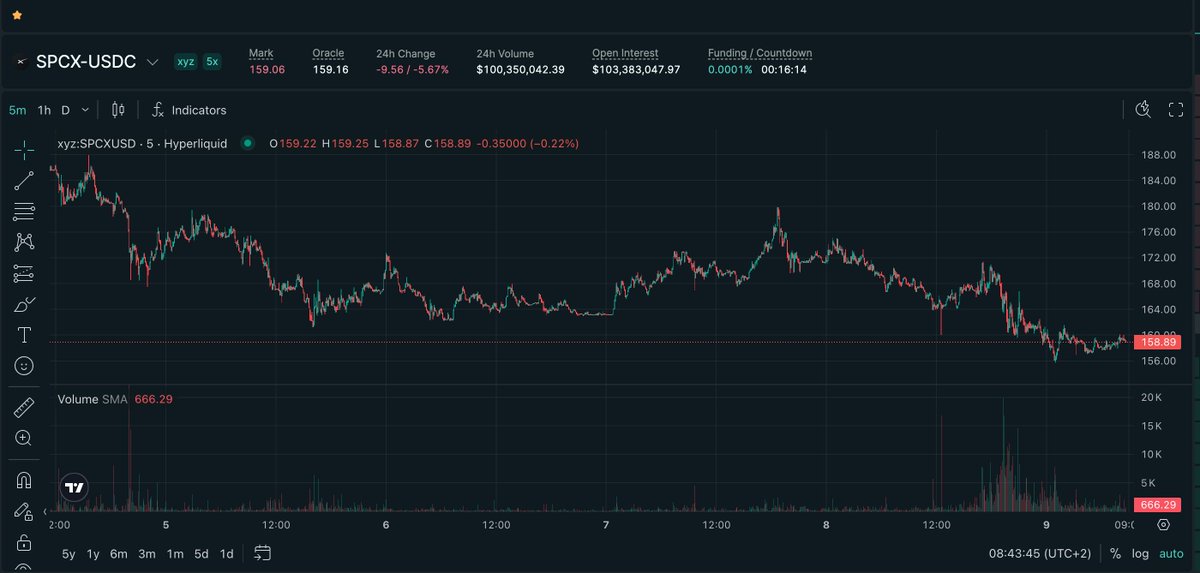Expand the timeframe interval dropdown arrow
Screen dimensions: 1200x573
pos(85,110)
